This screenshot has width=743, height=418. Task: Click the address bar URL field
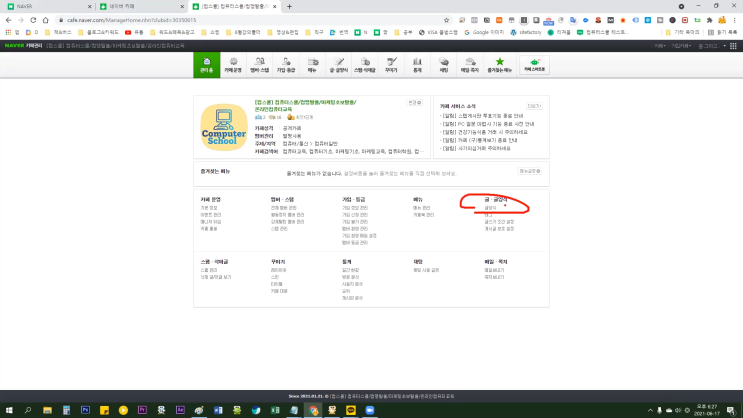point(251,20)
